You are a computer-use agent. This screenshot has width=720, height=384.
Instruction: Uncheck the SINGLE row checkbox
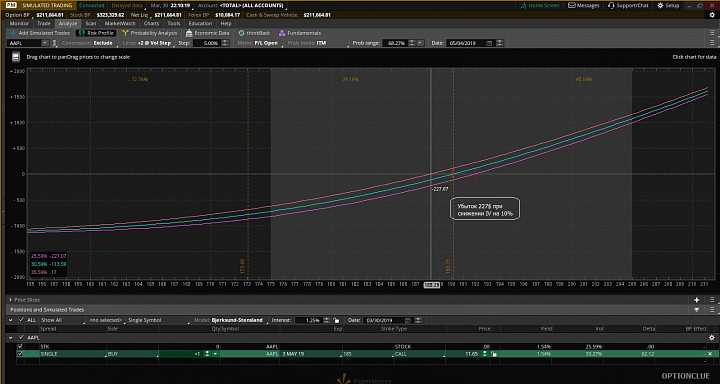pos(20,354)
